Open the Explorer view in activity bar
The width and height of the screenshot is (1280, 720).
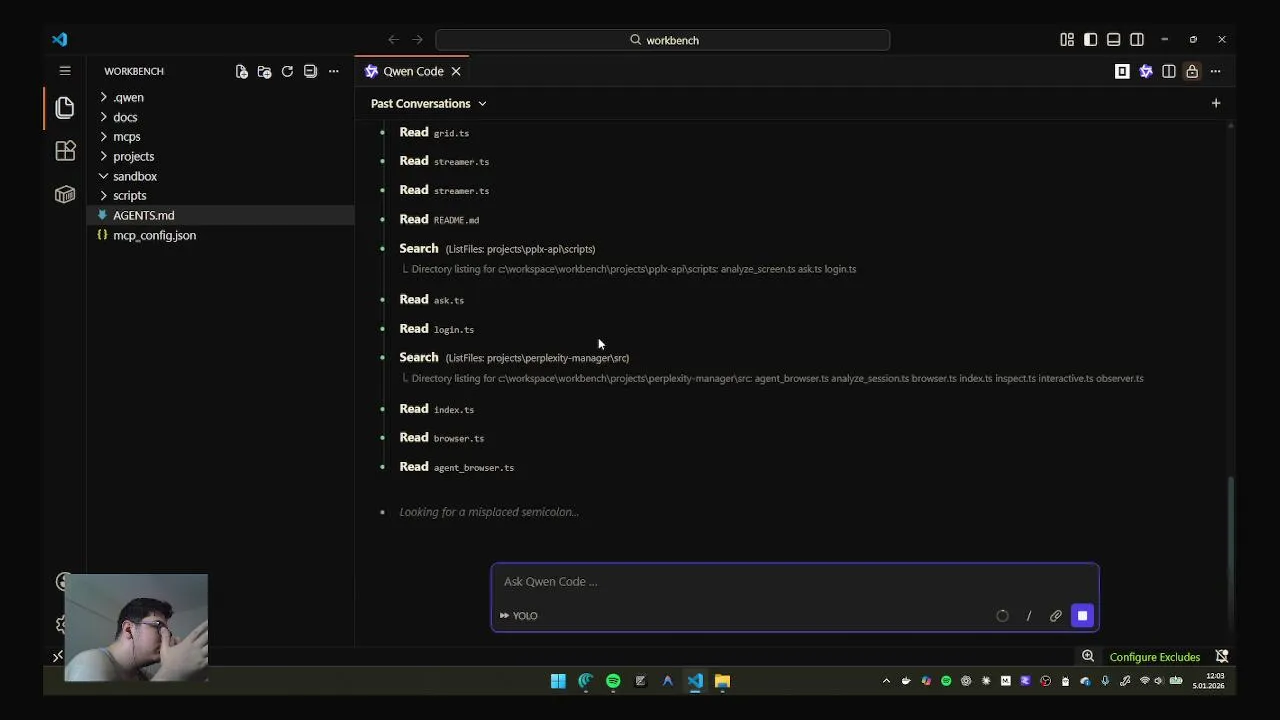point(65,107)
